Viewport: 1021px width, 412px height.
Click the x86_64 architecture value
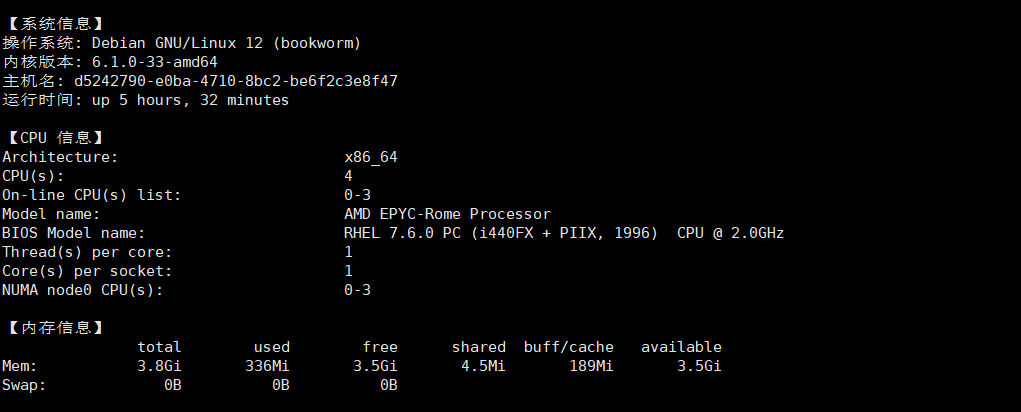coord(371,157)
